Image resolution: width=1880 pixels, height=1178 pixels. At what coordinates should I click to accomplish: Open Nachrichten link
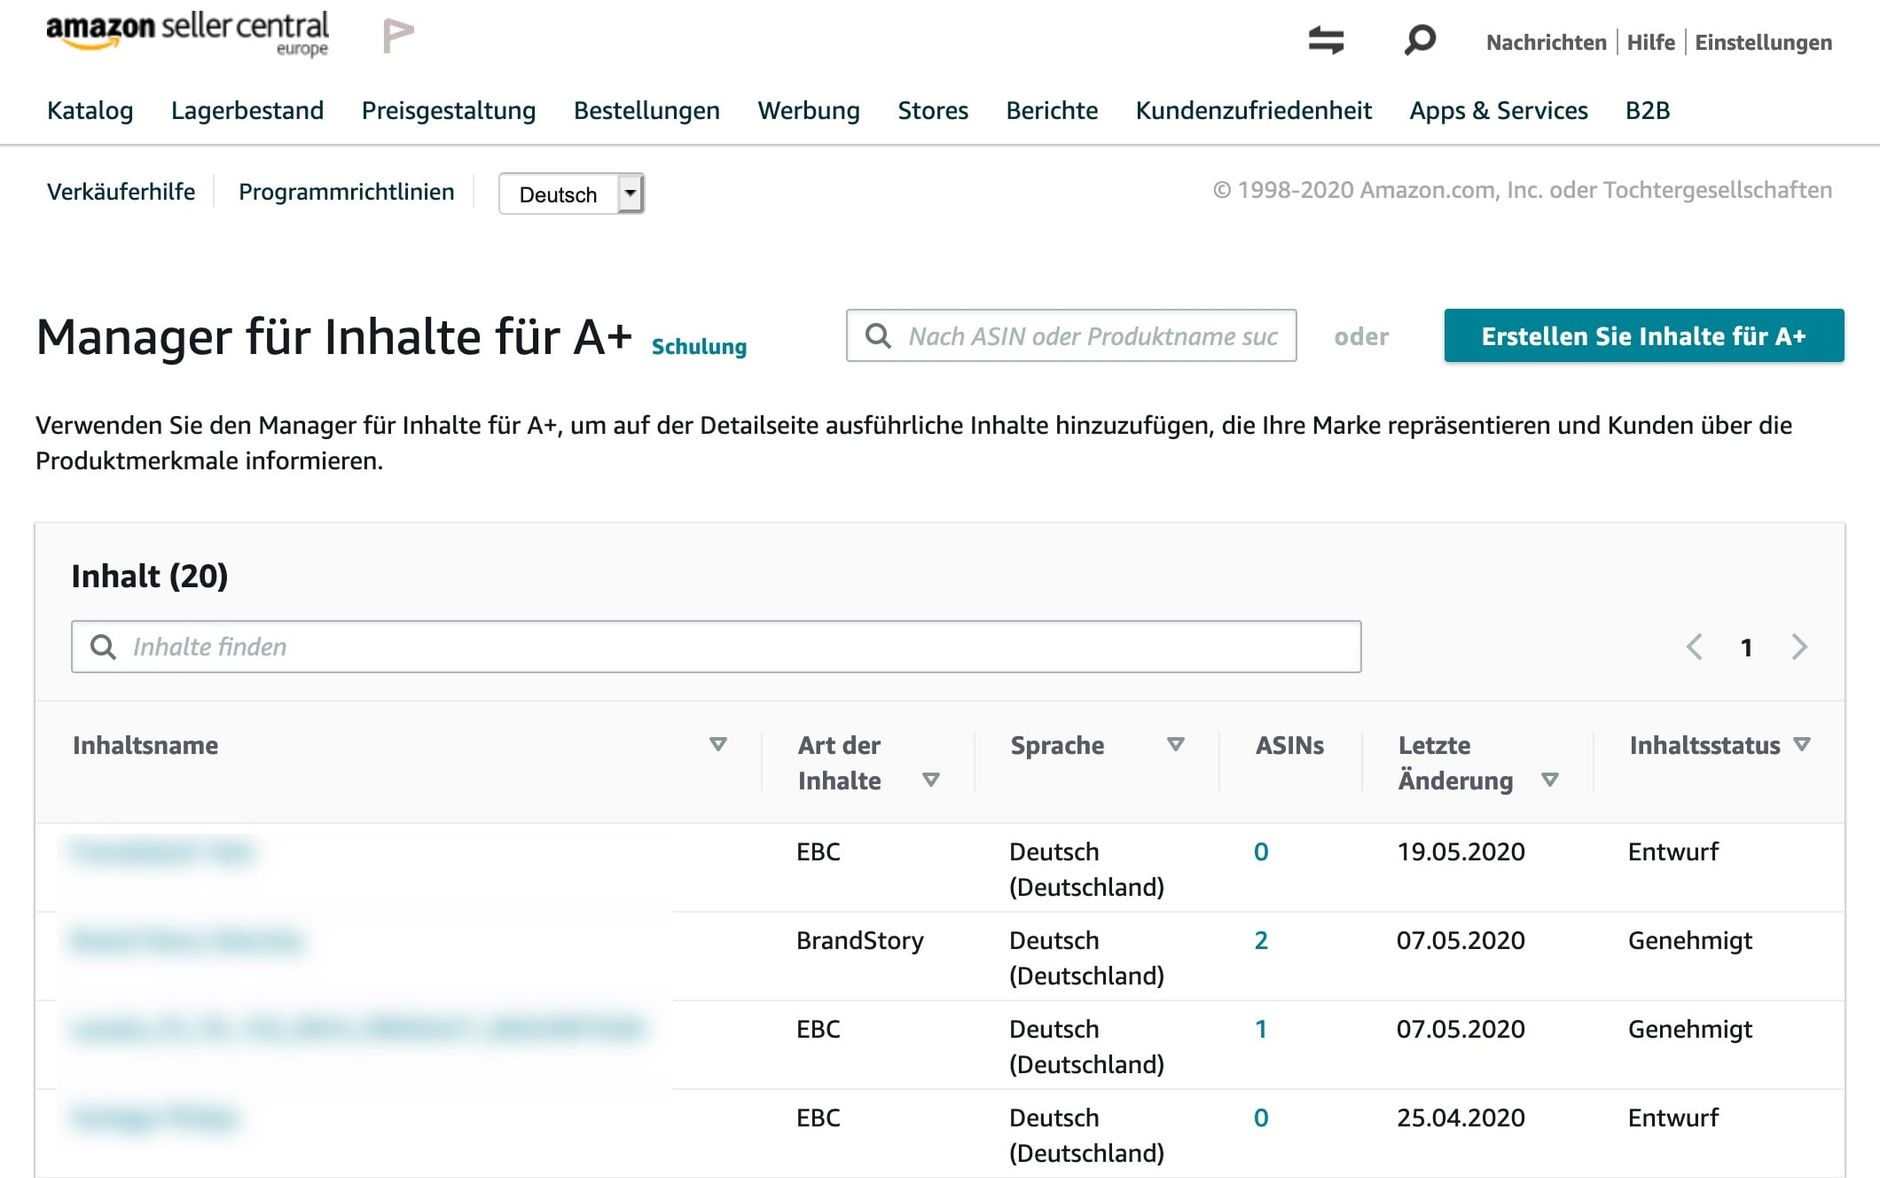coord(1546,42)
